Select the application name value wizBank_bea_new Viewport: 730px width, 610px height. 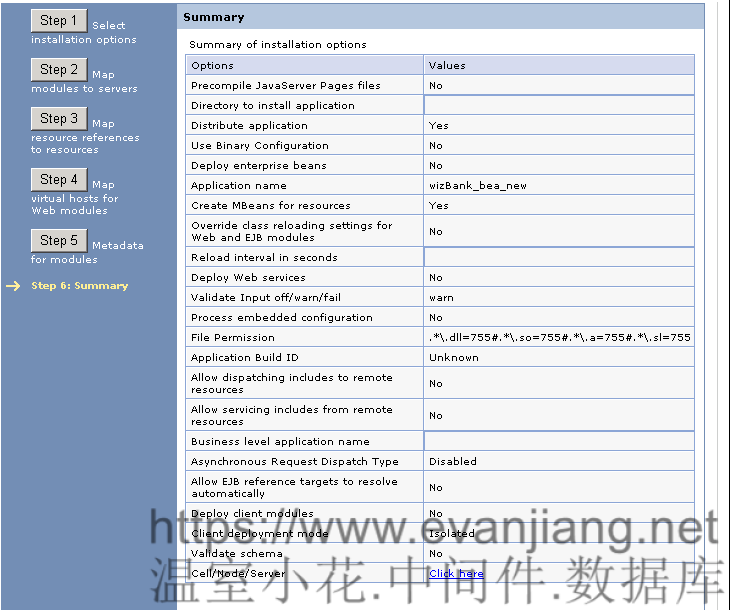pyautogui.click(x=478, y=186)
